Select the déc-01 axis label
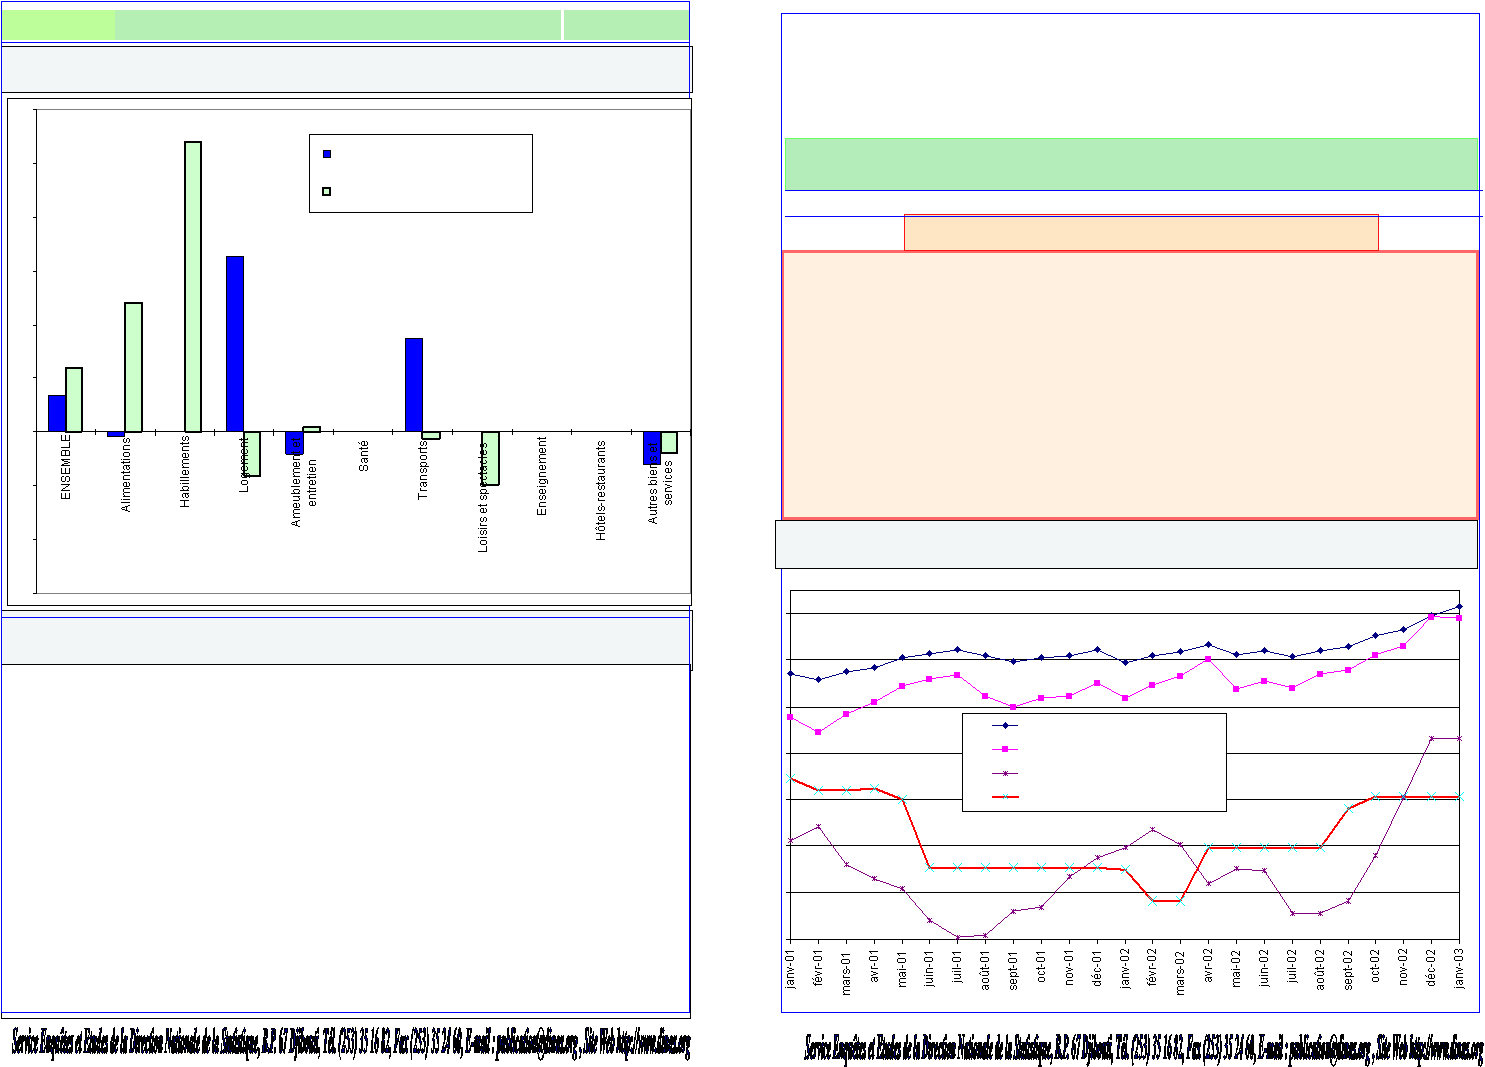1485x1067 pixels. point(1098,967)
